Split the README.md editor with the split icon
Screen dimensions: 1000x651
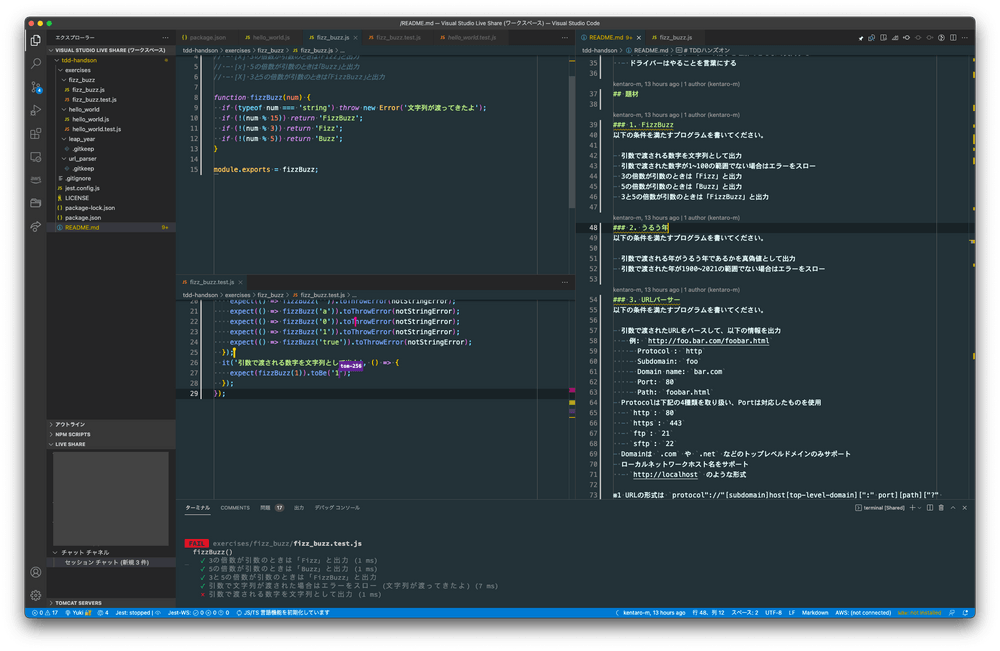coord(953,35)
